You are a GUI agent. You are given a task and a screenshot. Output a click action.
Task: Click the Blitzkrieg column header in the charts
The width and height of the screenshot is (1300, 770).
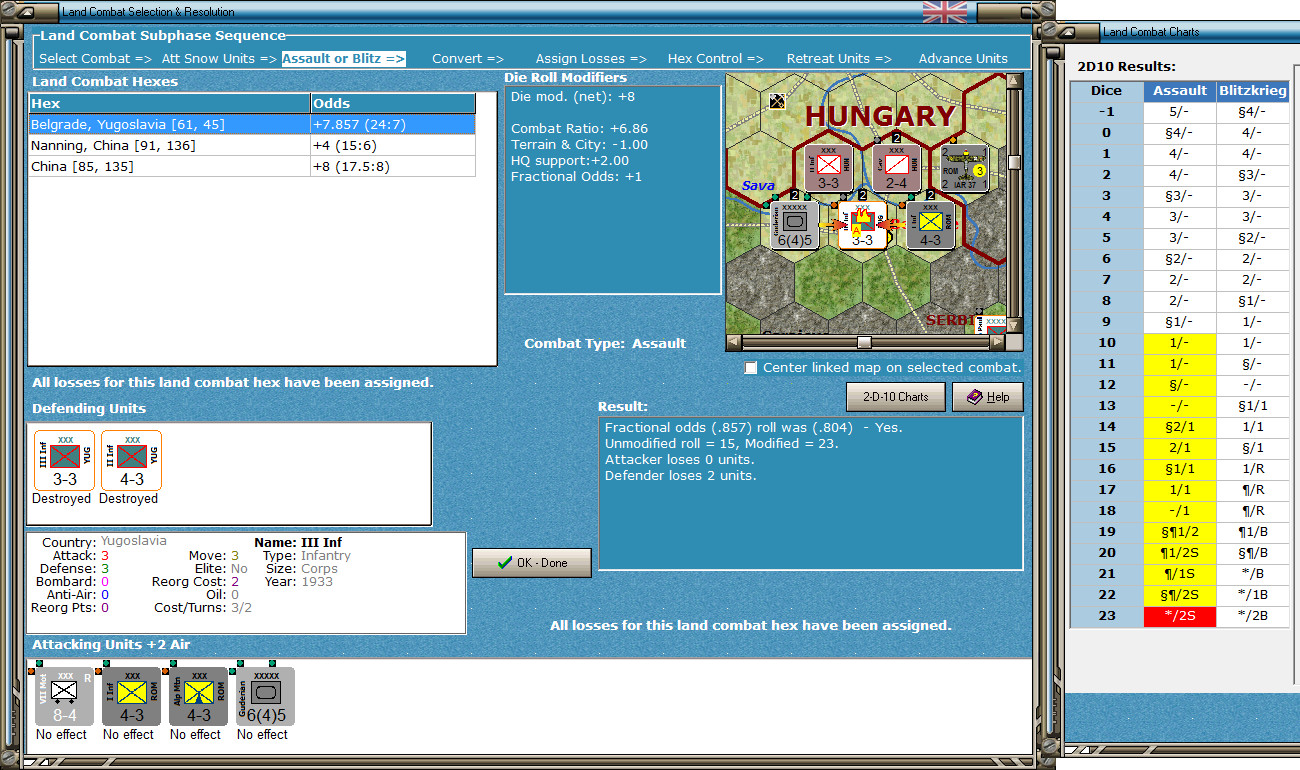(x=1253, y=91)
